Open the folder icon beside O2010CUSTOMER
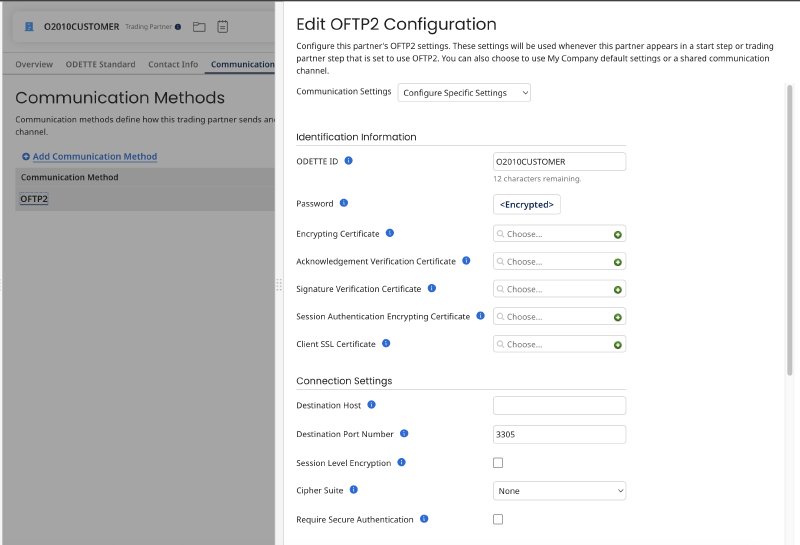This screenshot has height=545, width=800. [199, 27]
